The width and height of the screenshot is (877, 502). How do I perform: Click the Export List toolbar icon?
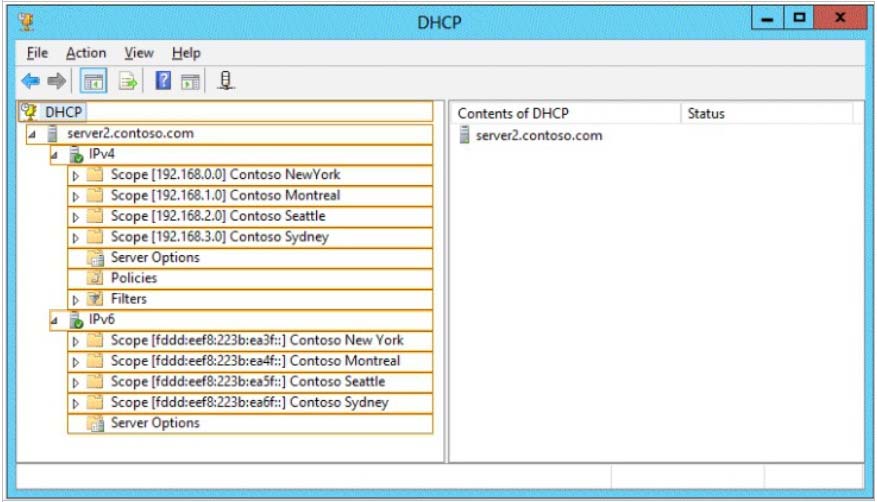[x=128, y=82]
